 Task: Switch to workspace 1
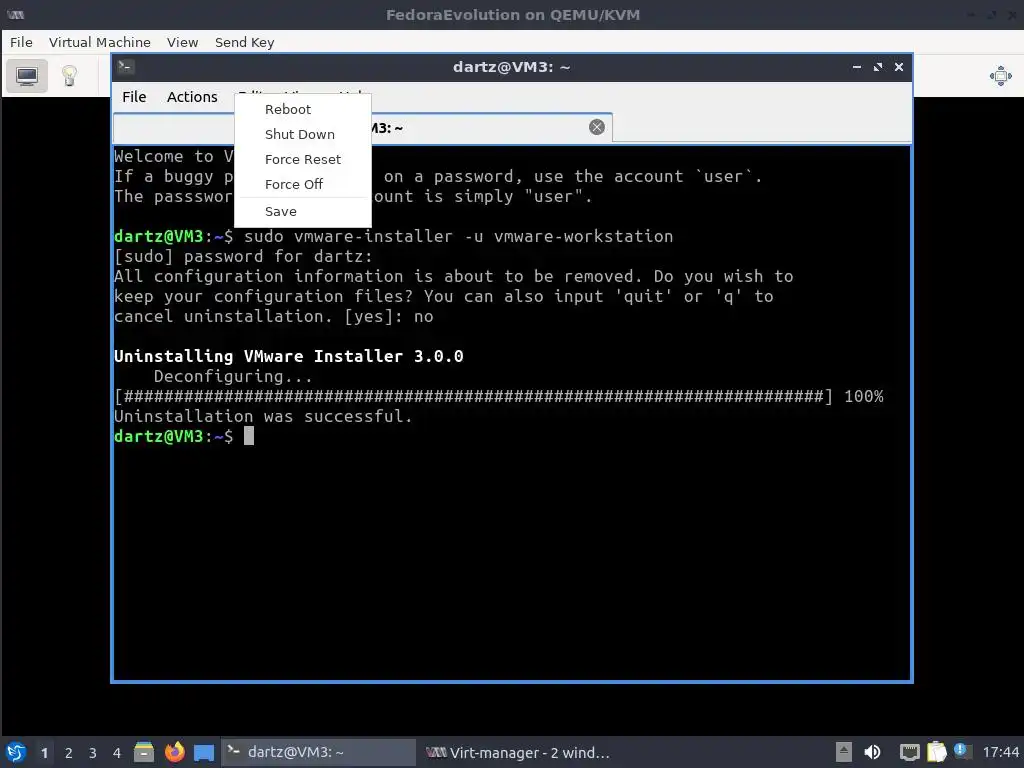[44, 753]
